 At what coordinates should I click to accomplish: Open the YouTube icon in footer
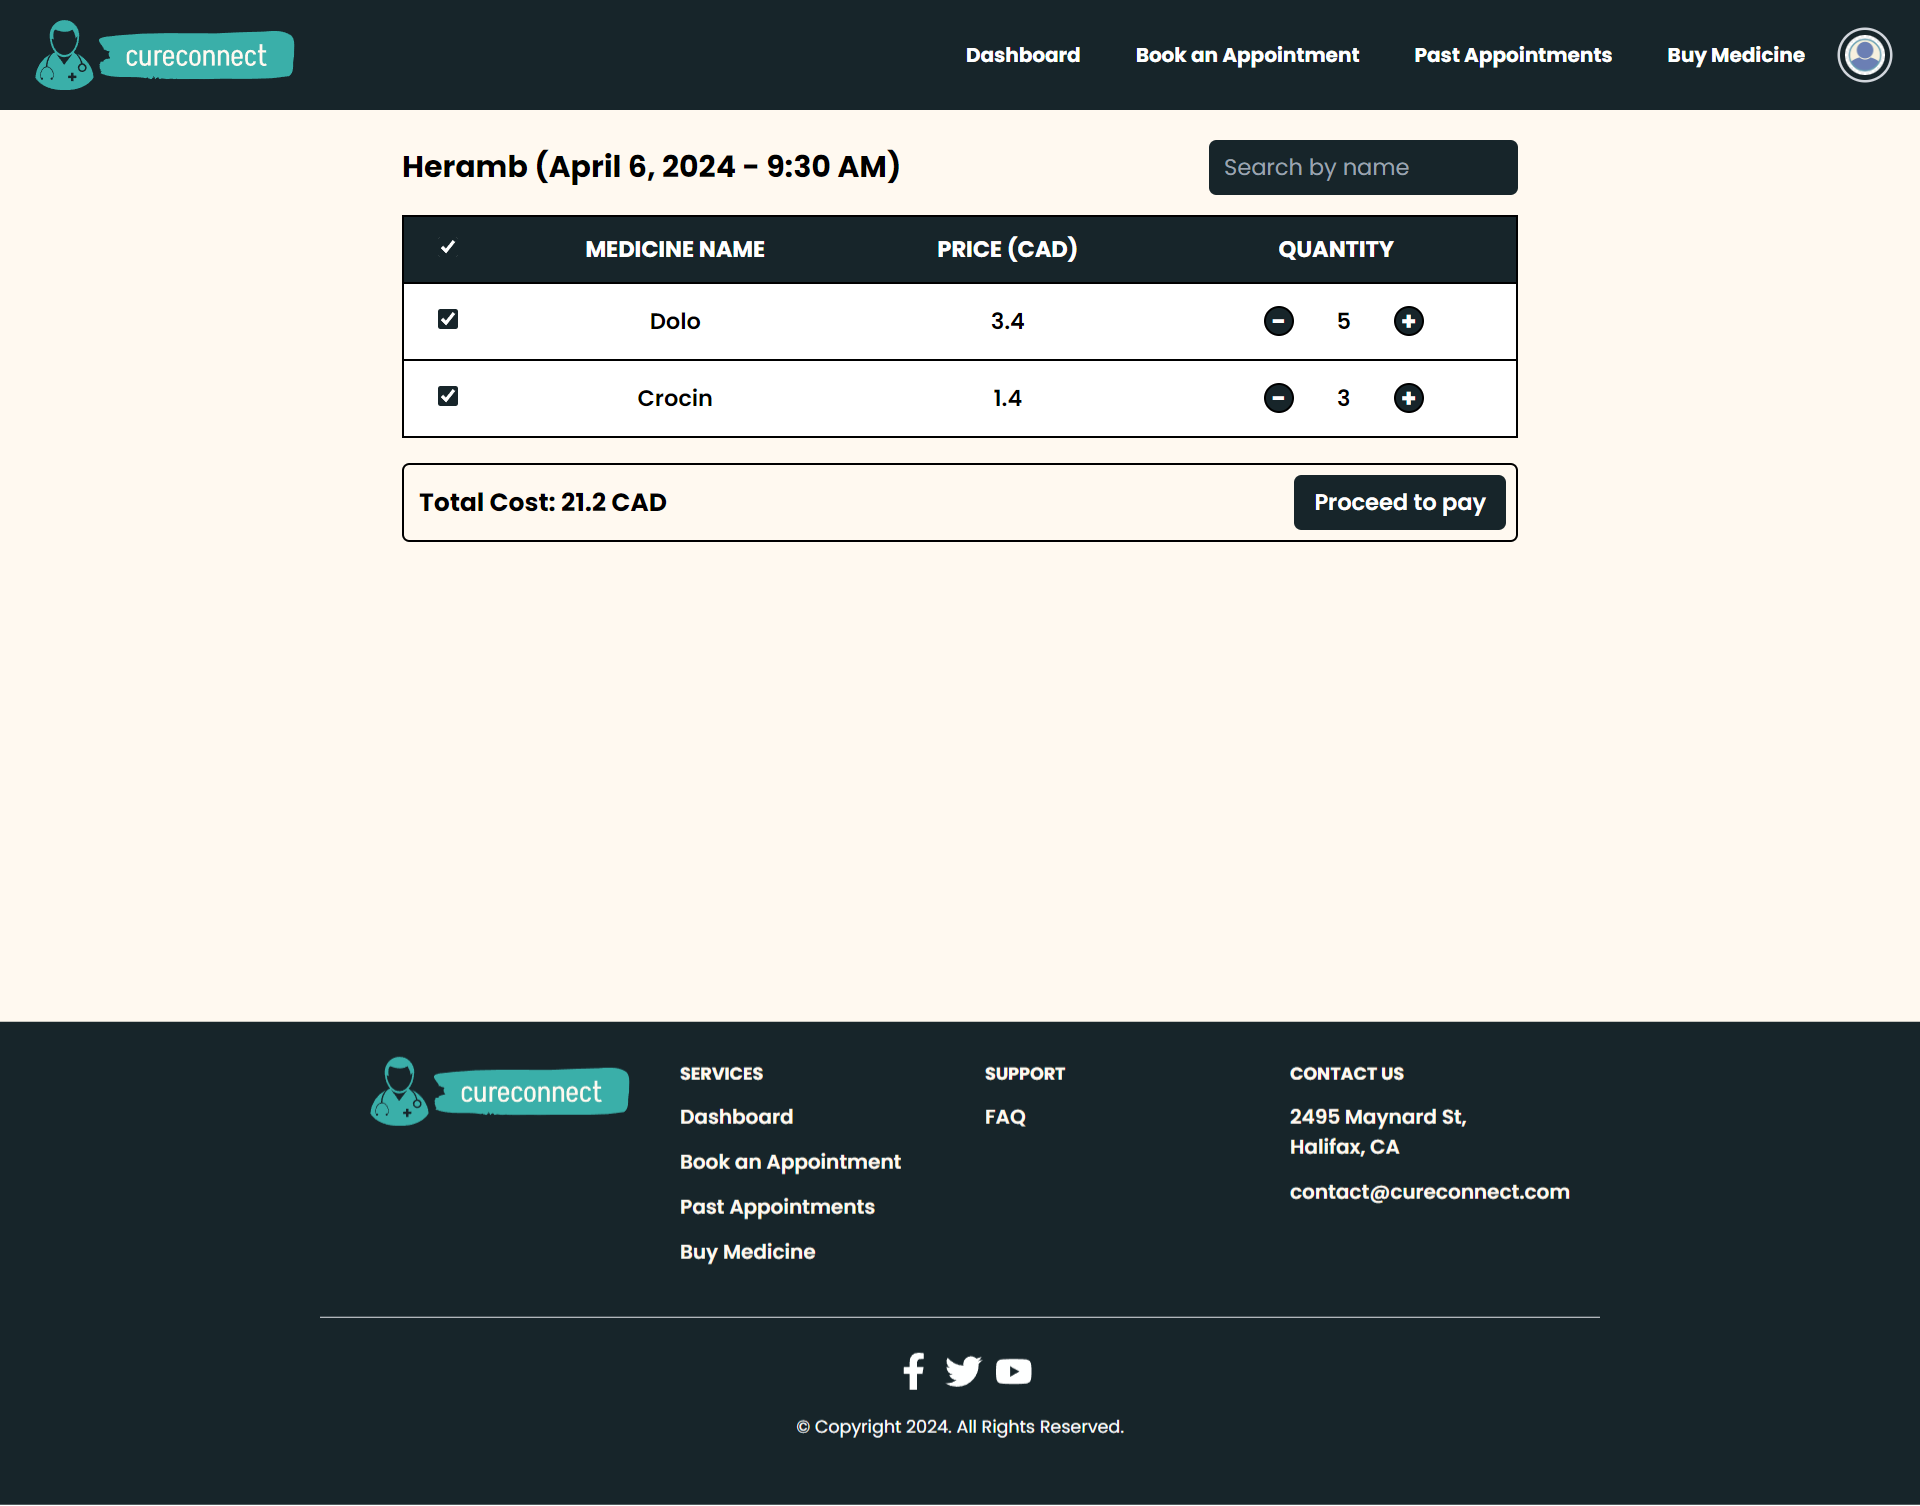[x=1013, y=1371]
